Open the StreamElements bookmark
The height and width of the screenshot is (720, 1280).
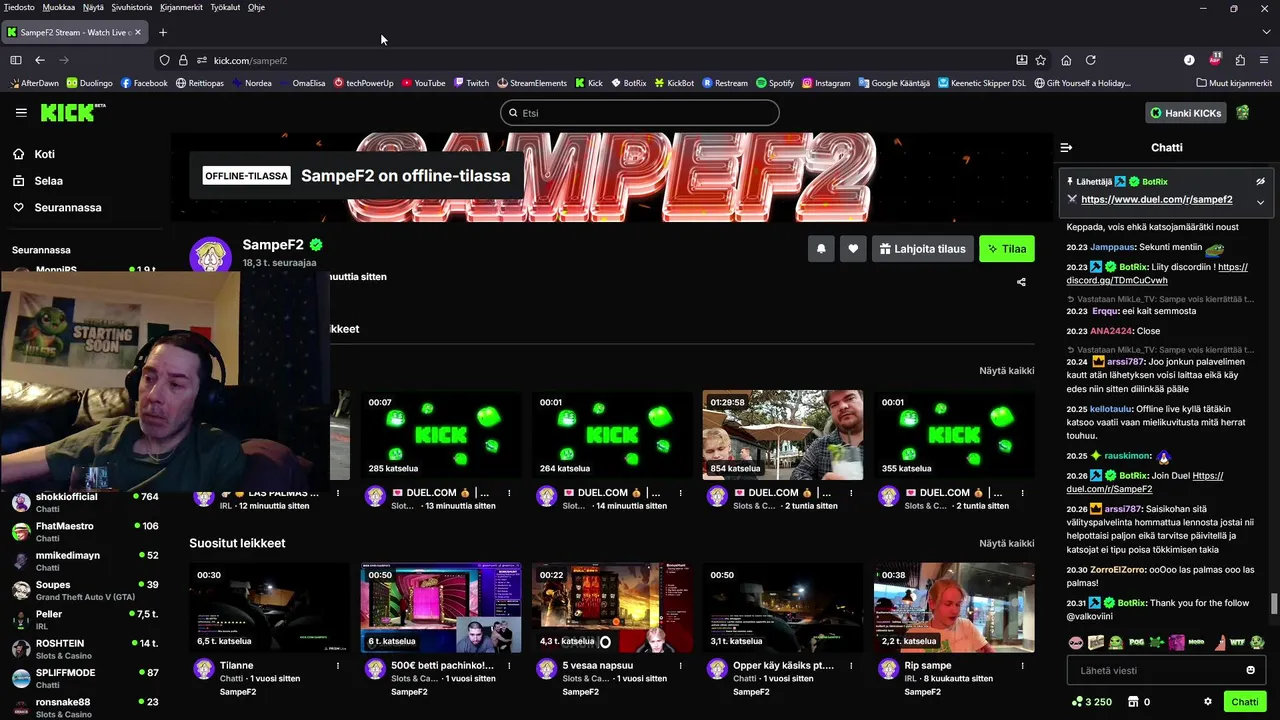pos(531,83)
